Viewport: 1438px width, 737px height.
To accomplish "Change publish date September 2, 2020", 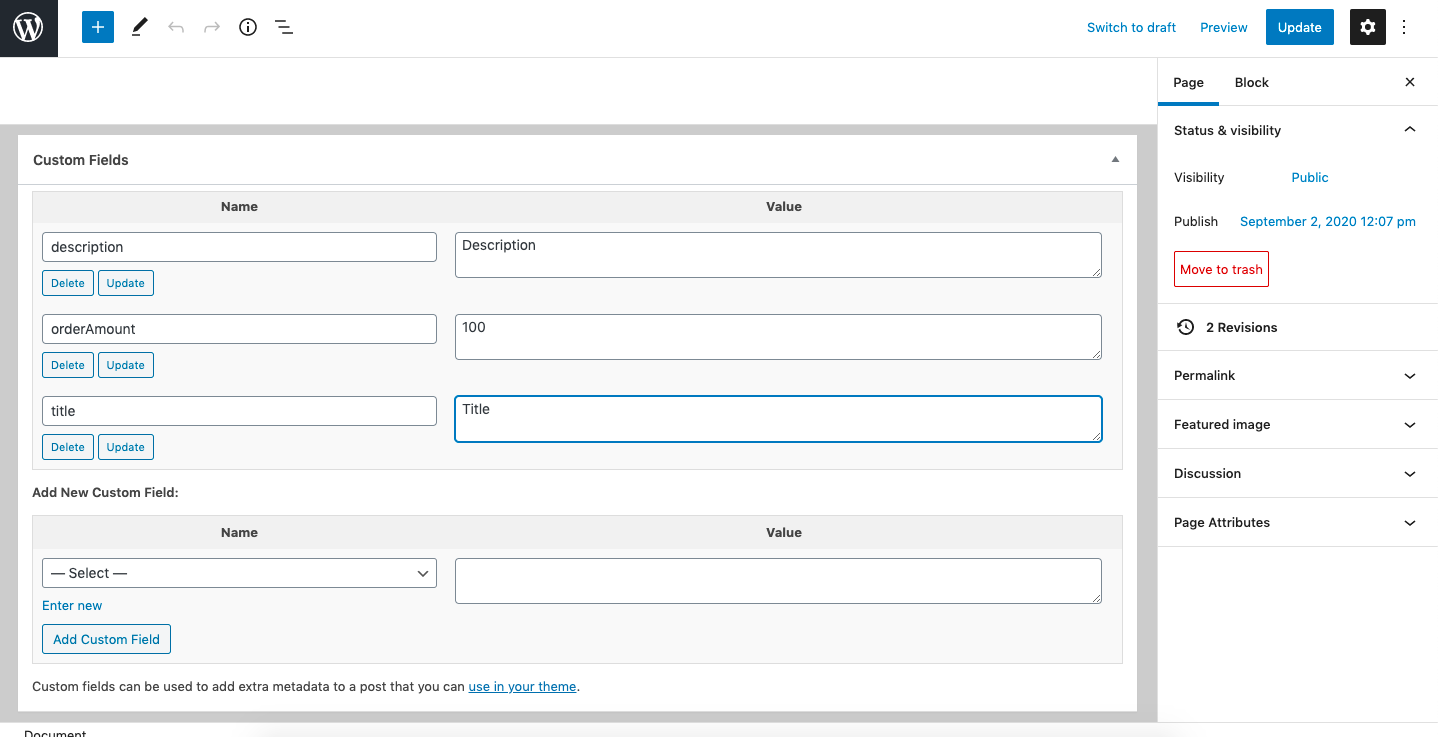I will pos(1328,222).
